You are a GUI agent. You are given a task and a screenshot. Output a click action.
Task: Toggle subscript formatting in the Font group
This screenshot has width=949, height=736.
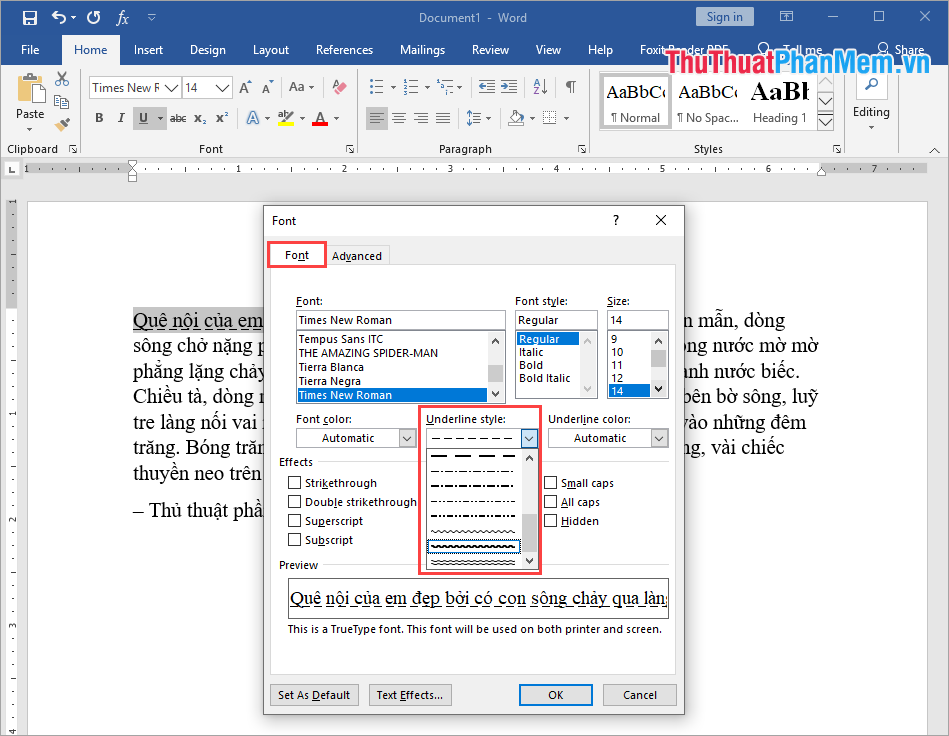tap(200, 118)
